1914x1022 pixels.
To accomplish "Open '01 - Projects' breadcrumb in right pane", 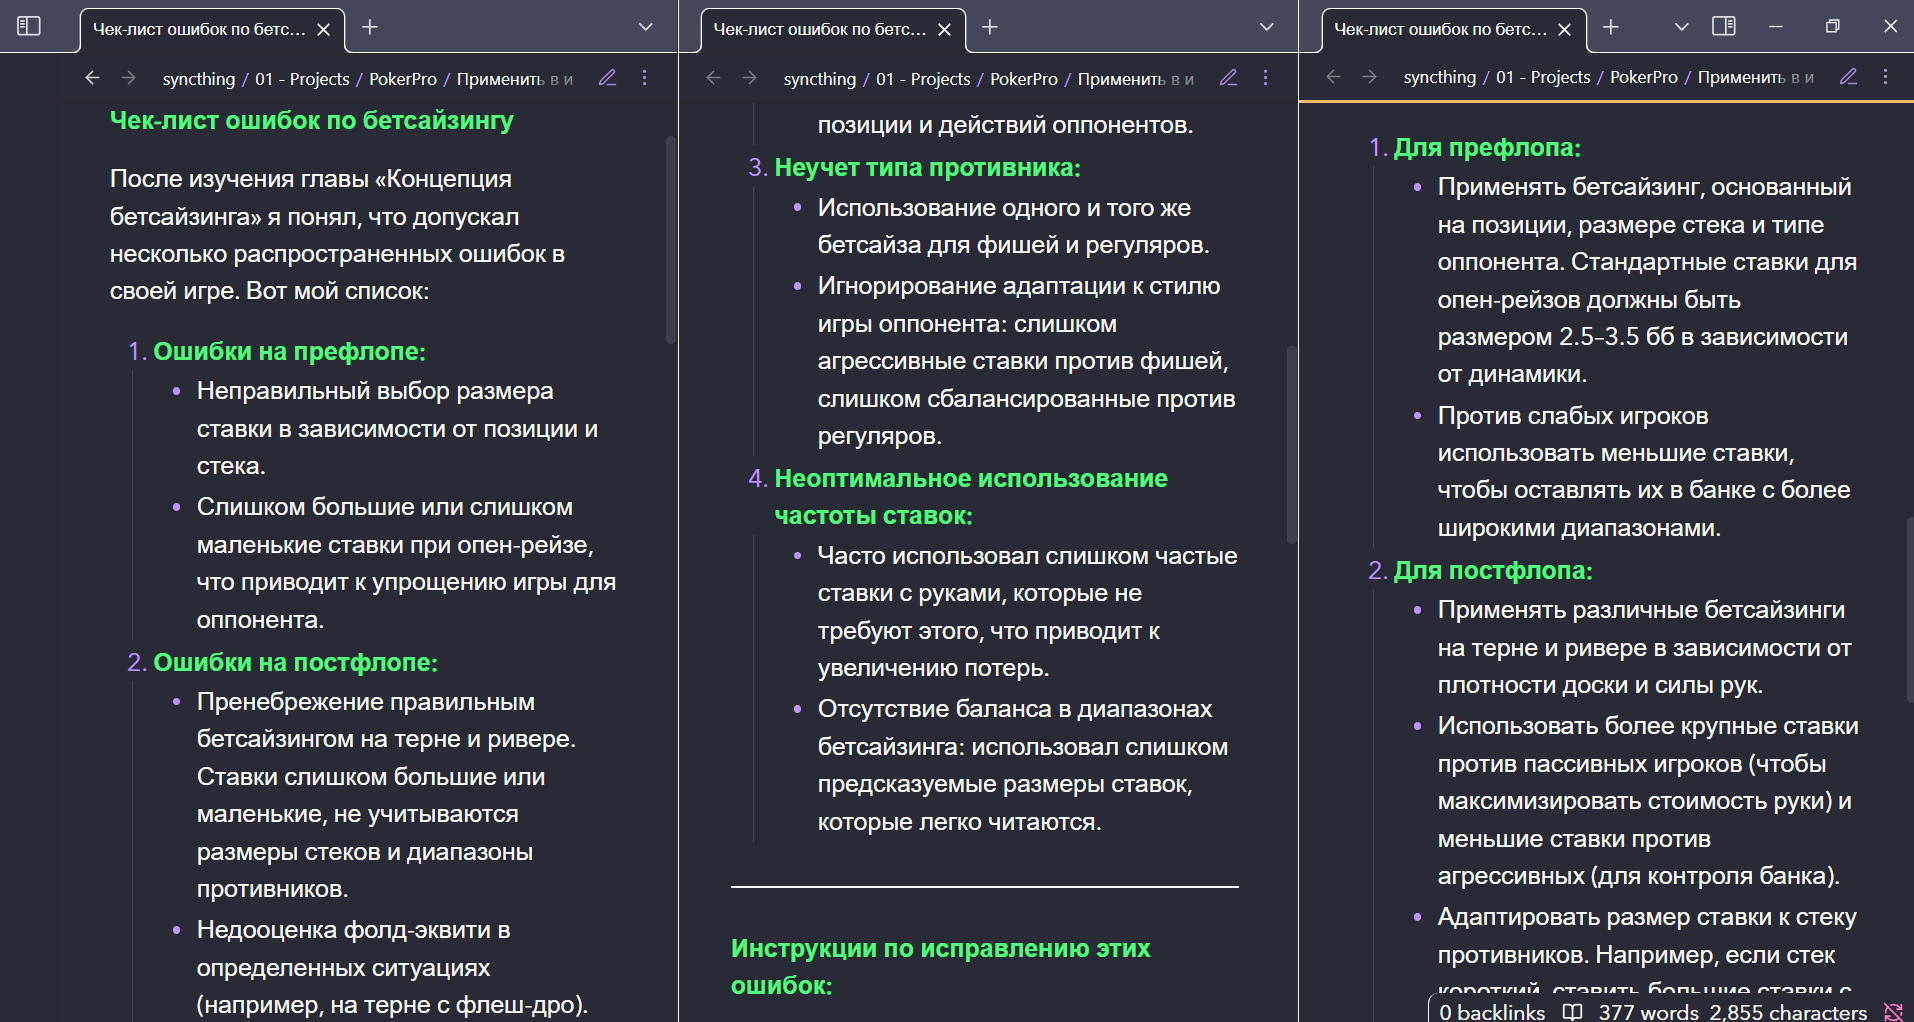I will click(x=1543, y=77).
